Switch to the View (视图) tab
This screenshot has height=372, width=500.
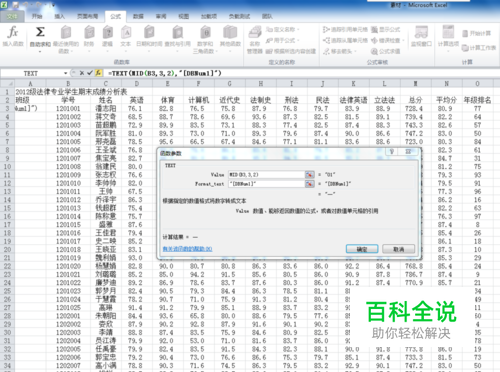(x=184, y=16)
